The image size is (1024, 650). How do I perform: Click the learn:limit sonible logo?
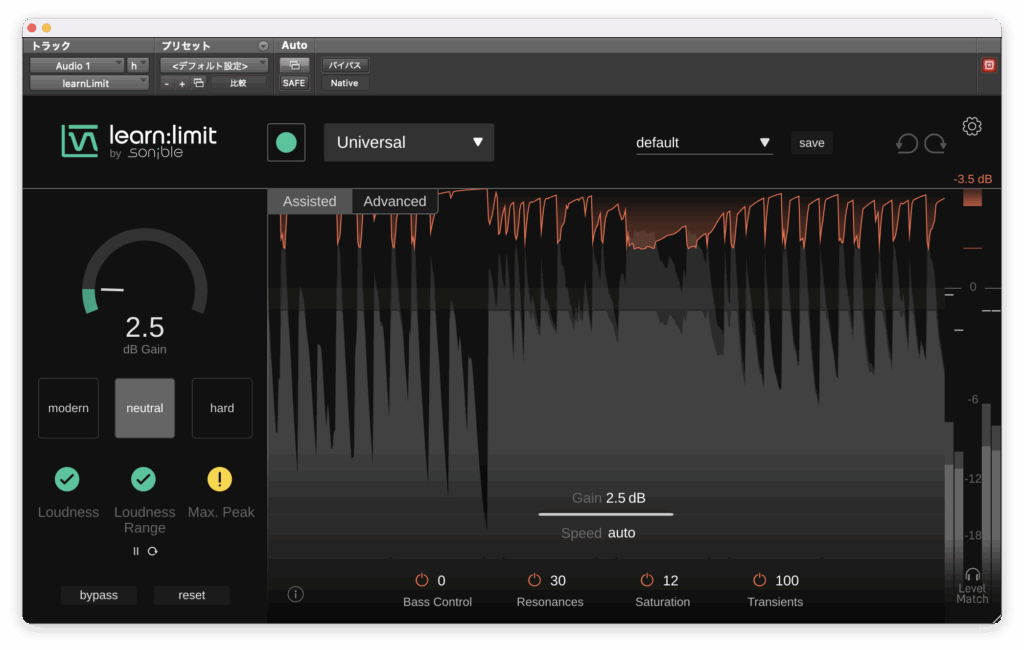click(x=139, y=141)
